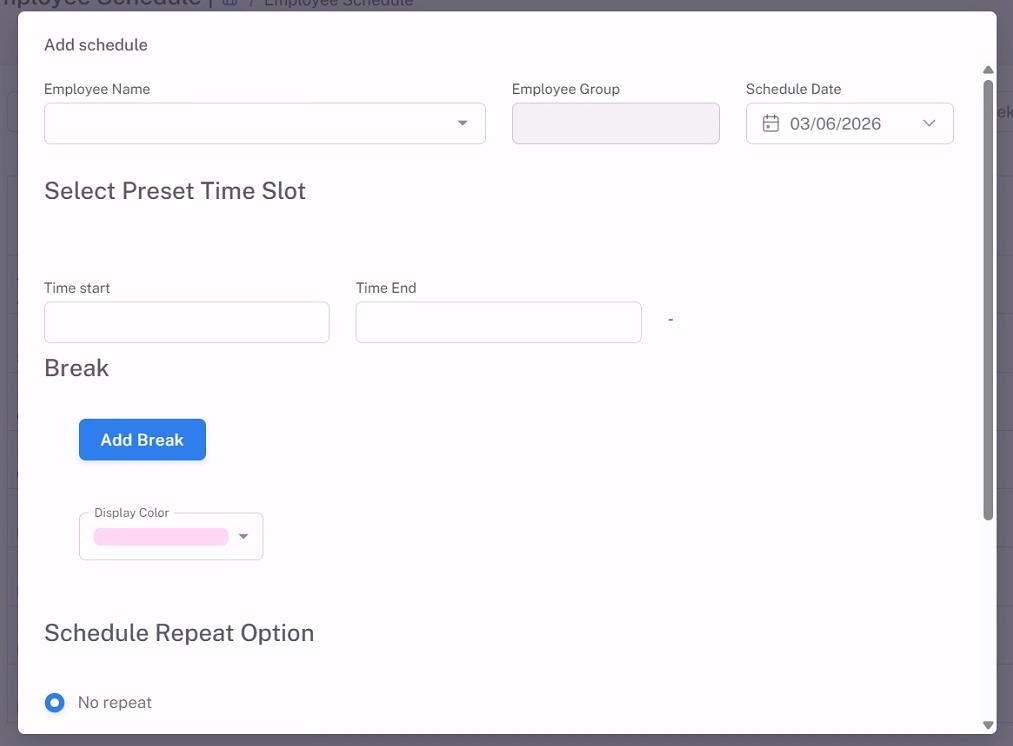Click the pink Display Color swatch
The image size is (1013, 746).
(x=161, y=537)
